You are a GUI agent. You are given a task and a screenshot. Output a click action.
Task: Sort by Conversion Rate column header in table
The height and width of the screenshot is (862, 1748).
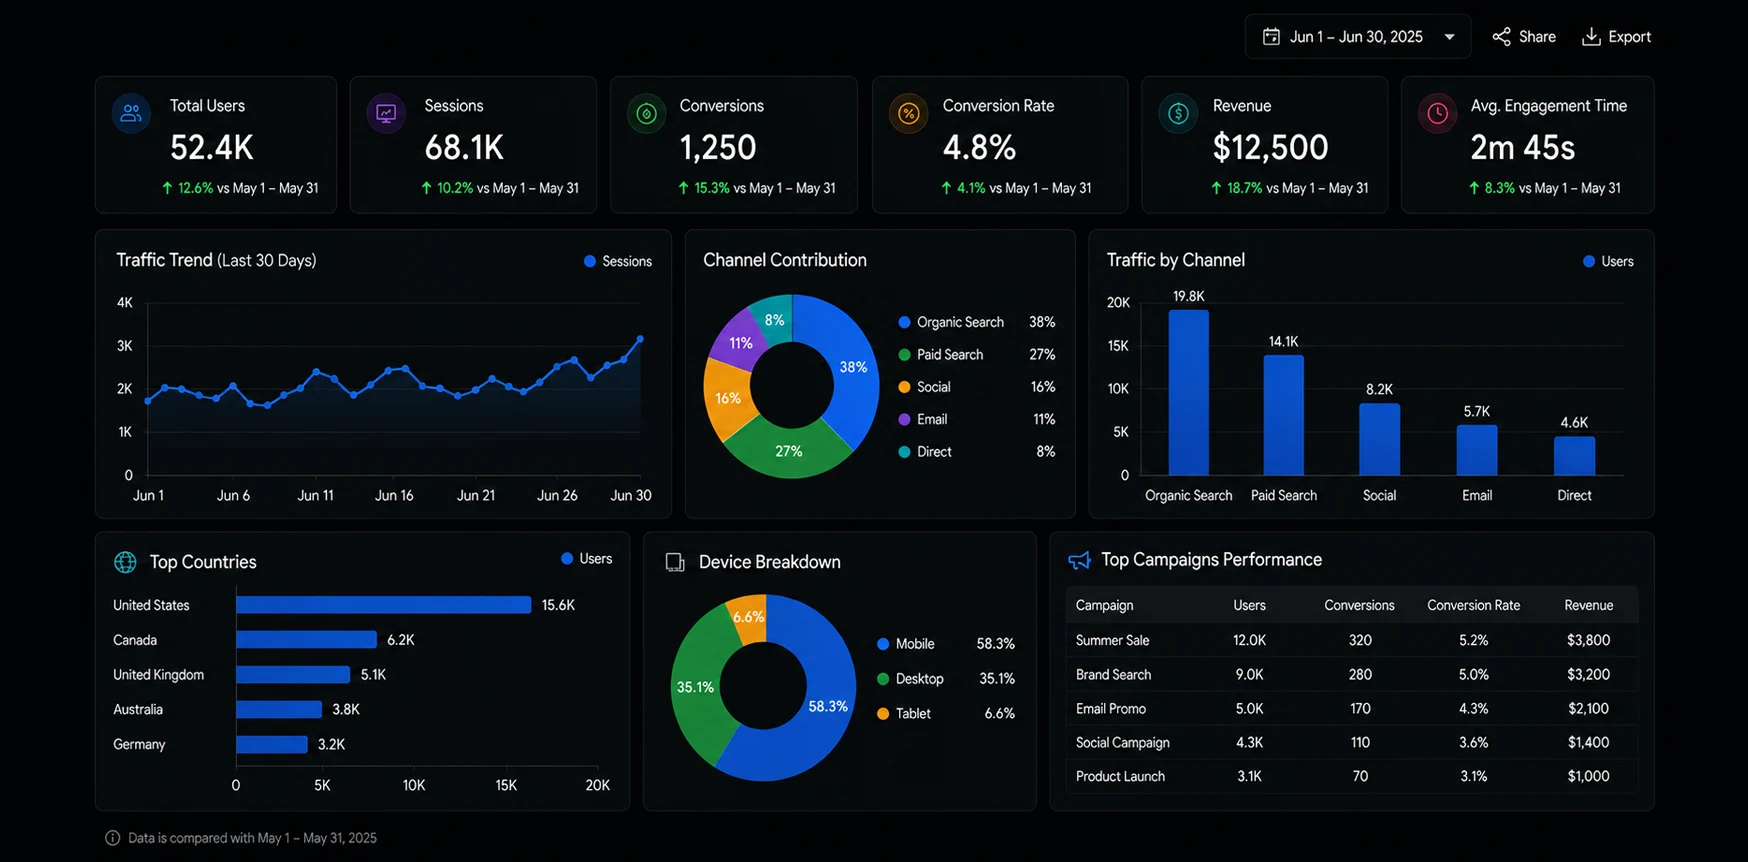pyautogui.click(x=1473, y=605)
